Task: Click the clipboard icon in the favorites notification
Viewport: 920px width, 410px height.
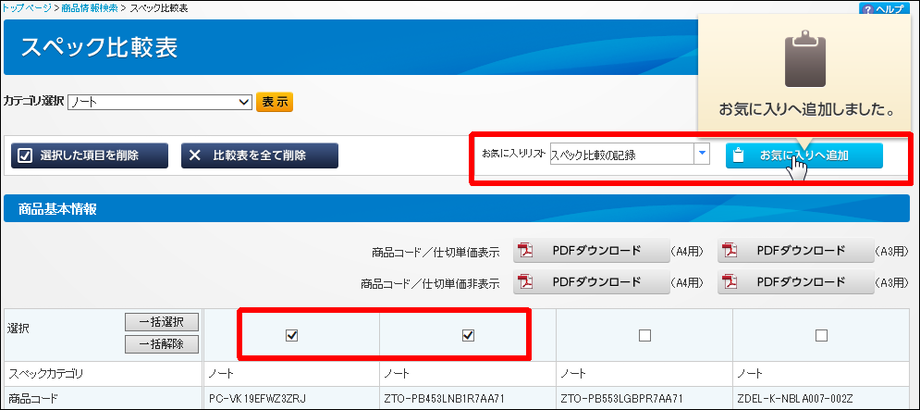Action: click(x=805, y=58)
